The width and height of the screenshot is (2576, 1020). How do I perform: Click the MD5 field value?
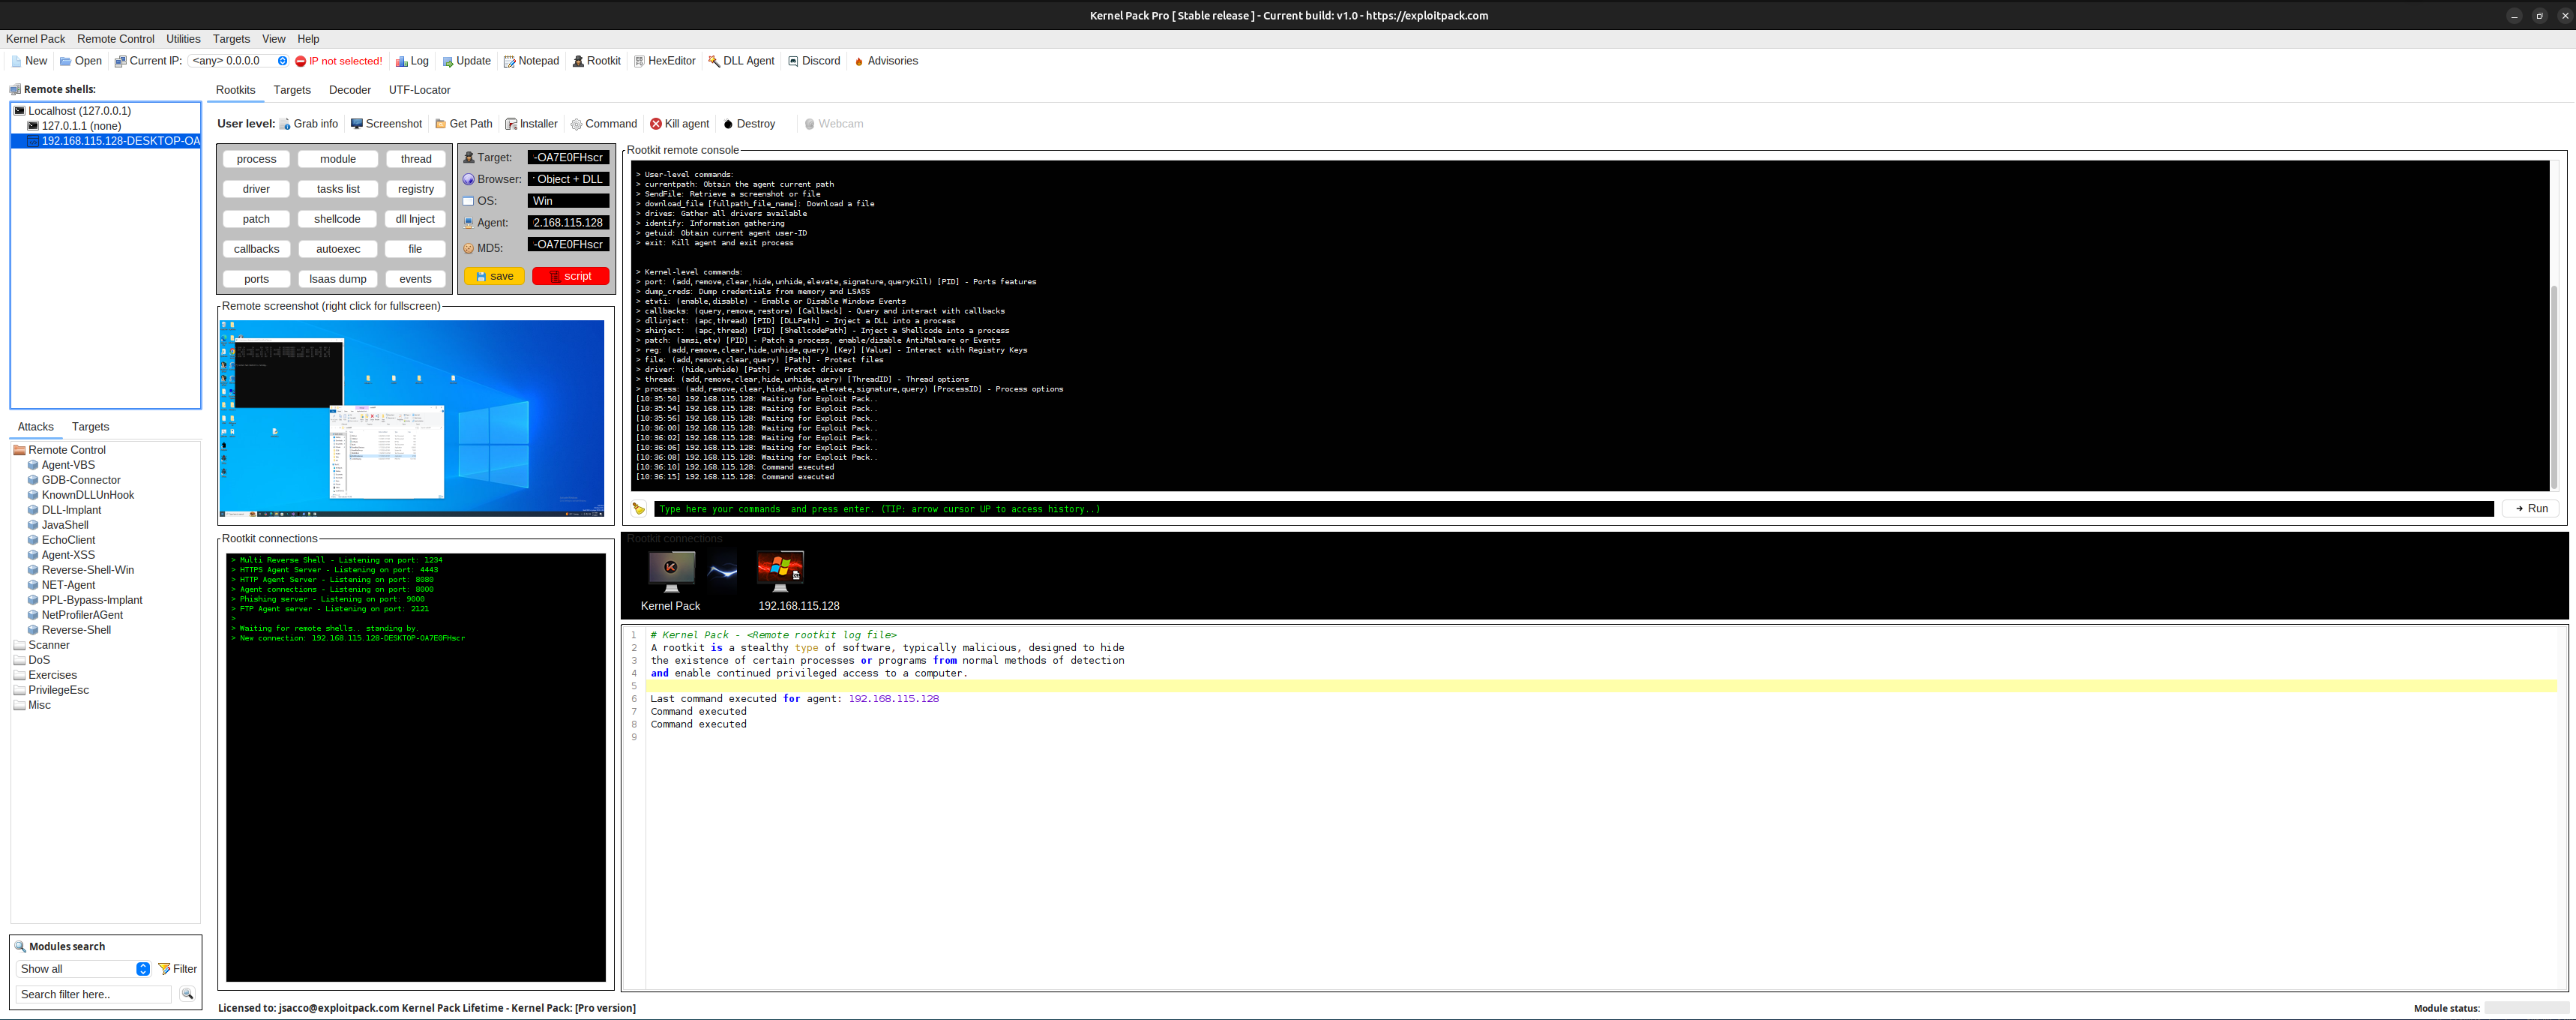(x=568, y=244)
